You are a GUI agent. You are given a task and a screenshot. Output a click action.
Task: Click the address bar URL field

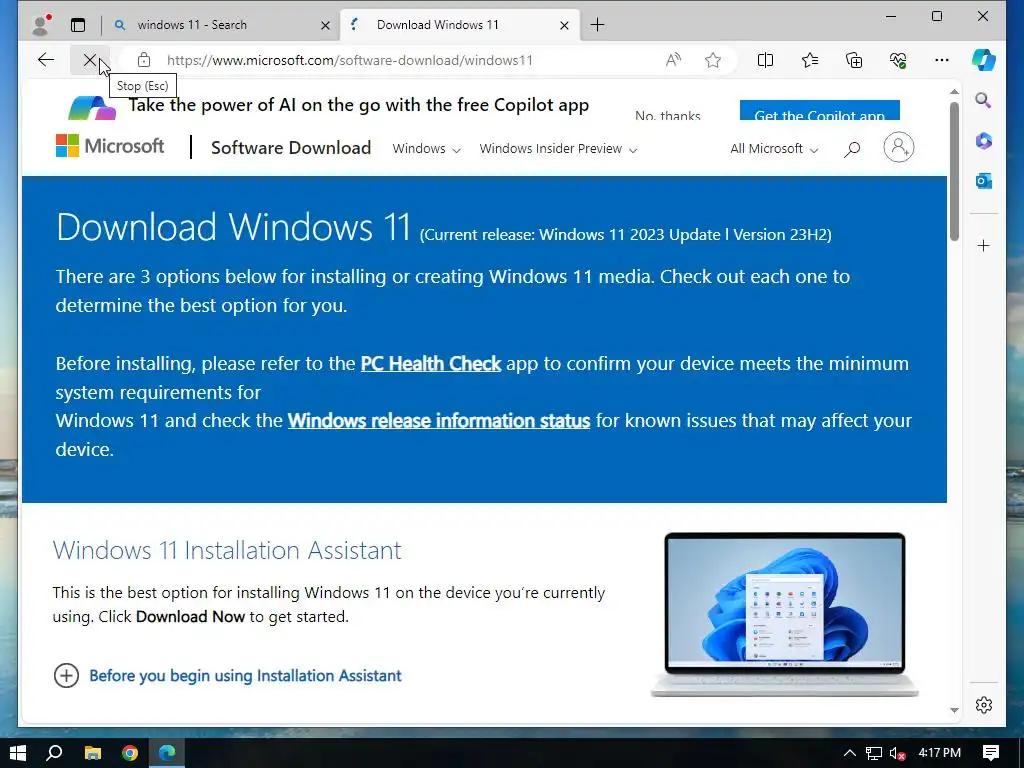pyautogui.click(x=349, y=60)
